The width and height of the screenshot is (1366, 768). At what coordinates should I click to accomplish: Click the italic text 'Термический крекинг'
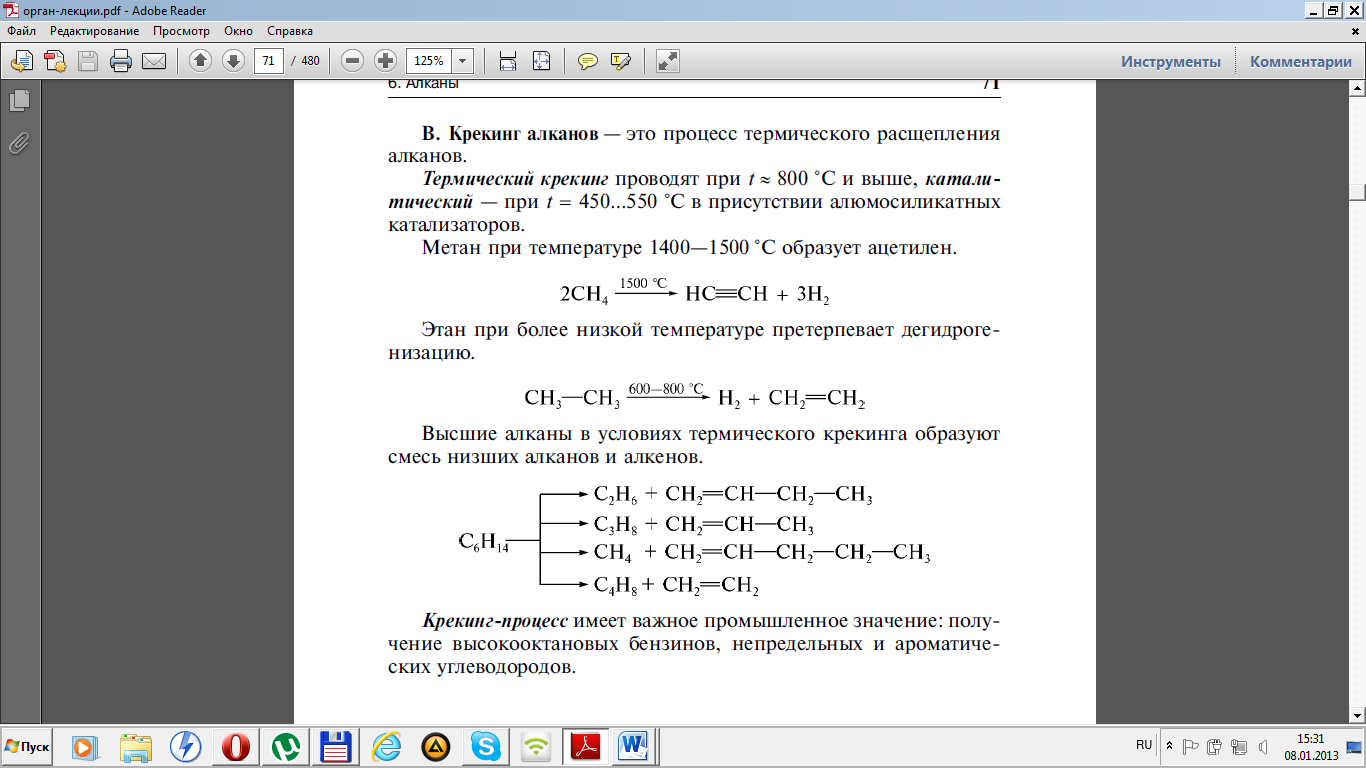(516, 180)
